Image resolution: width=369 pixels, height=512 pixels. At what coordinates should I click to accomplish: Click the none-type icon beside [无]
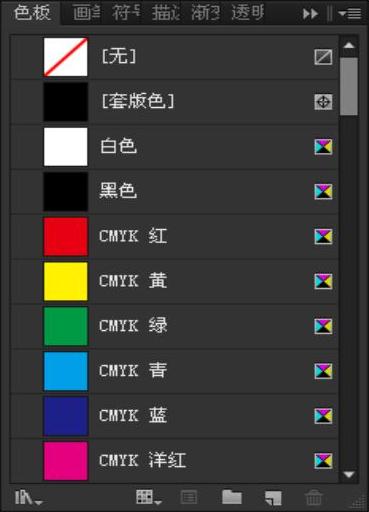(x=323, y=57)
